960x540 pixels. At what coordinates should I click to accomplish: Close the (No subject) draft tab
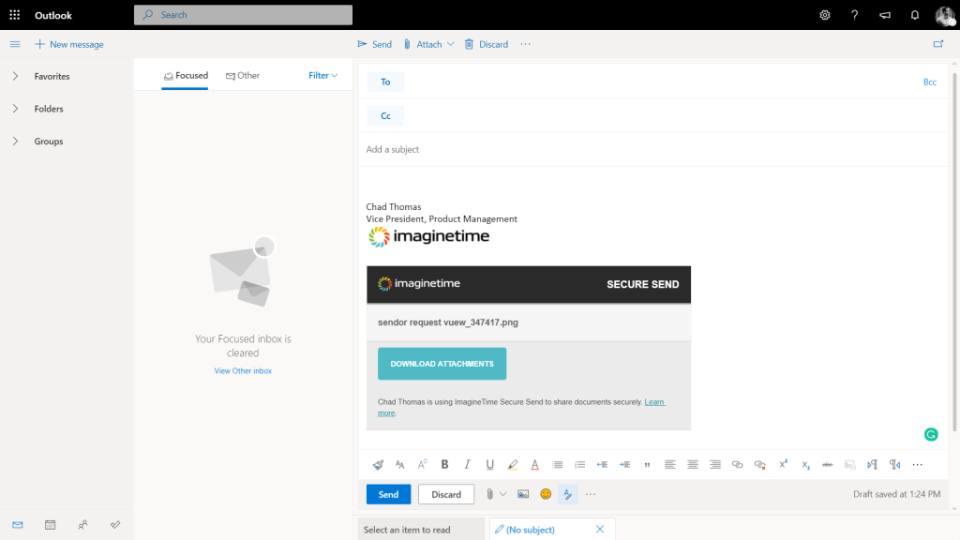[x=600, y=530]
